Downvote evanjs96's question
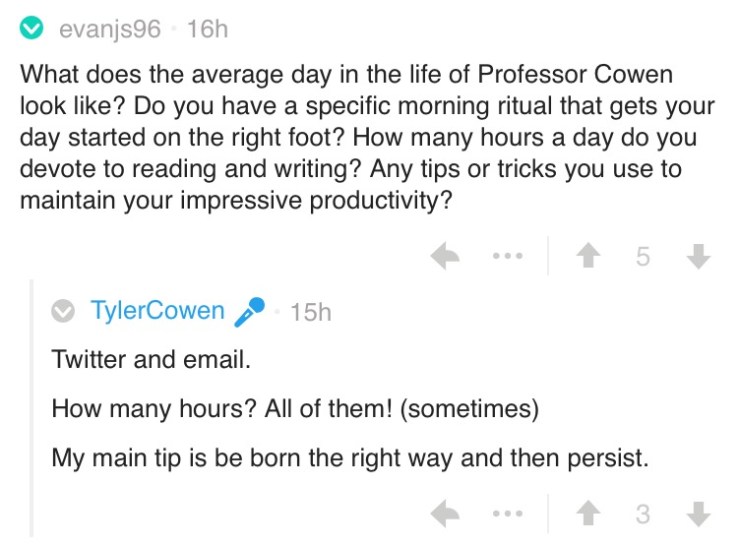The width and height of the screenshot is (738, 545). point(699,257)
